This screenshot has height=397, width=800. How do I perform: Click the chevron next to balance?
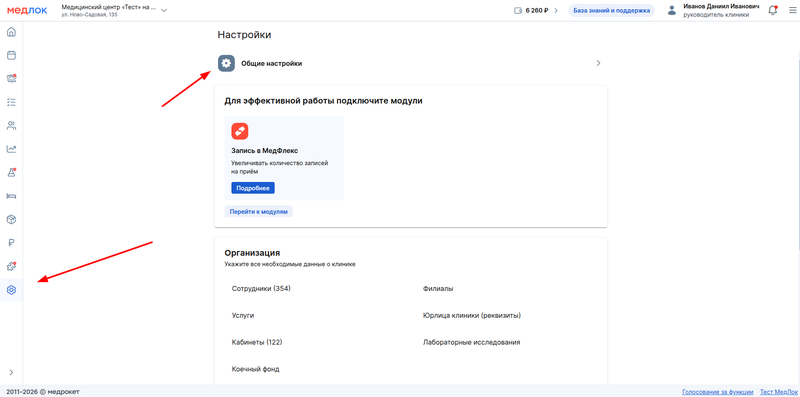pos(556,10)
